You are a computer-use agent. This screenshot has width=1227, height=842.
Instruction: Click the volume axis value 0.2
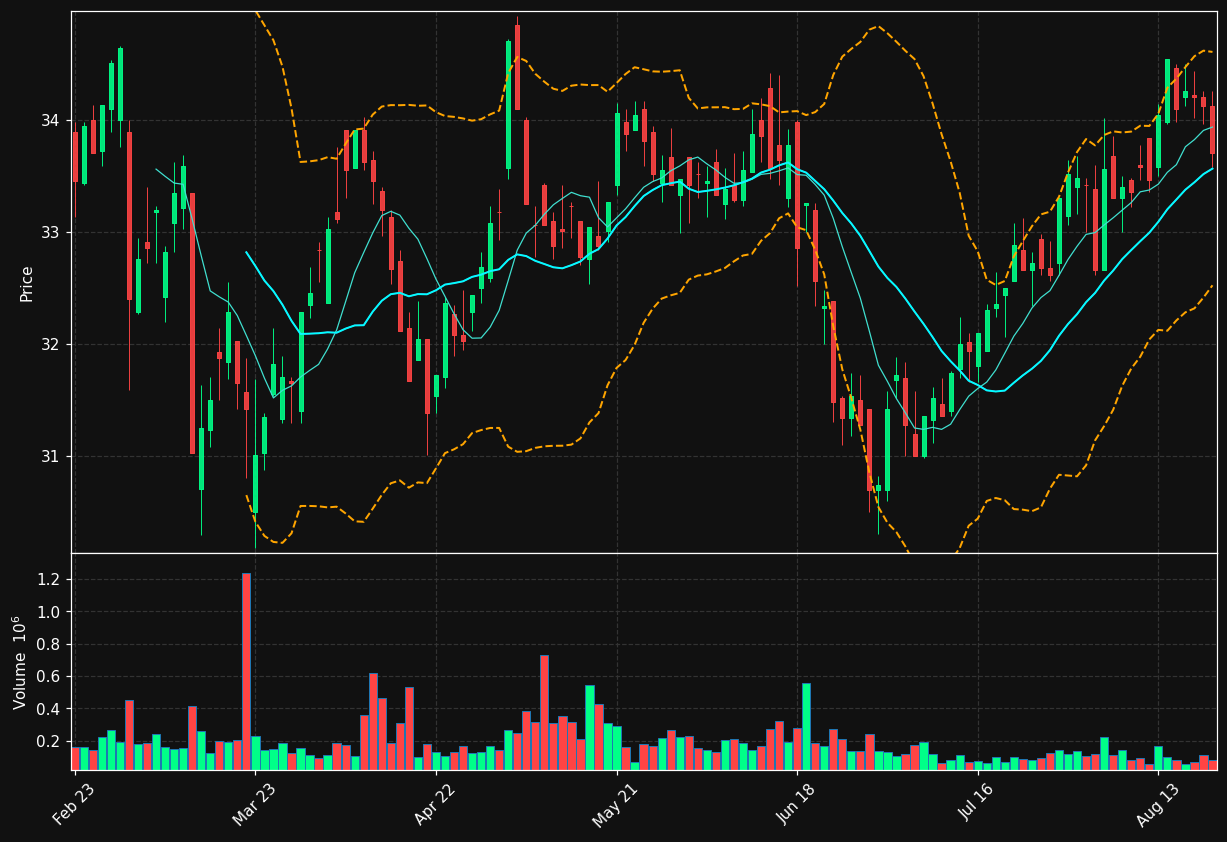49,742
